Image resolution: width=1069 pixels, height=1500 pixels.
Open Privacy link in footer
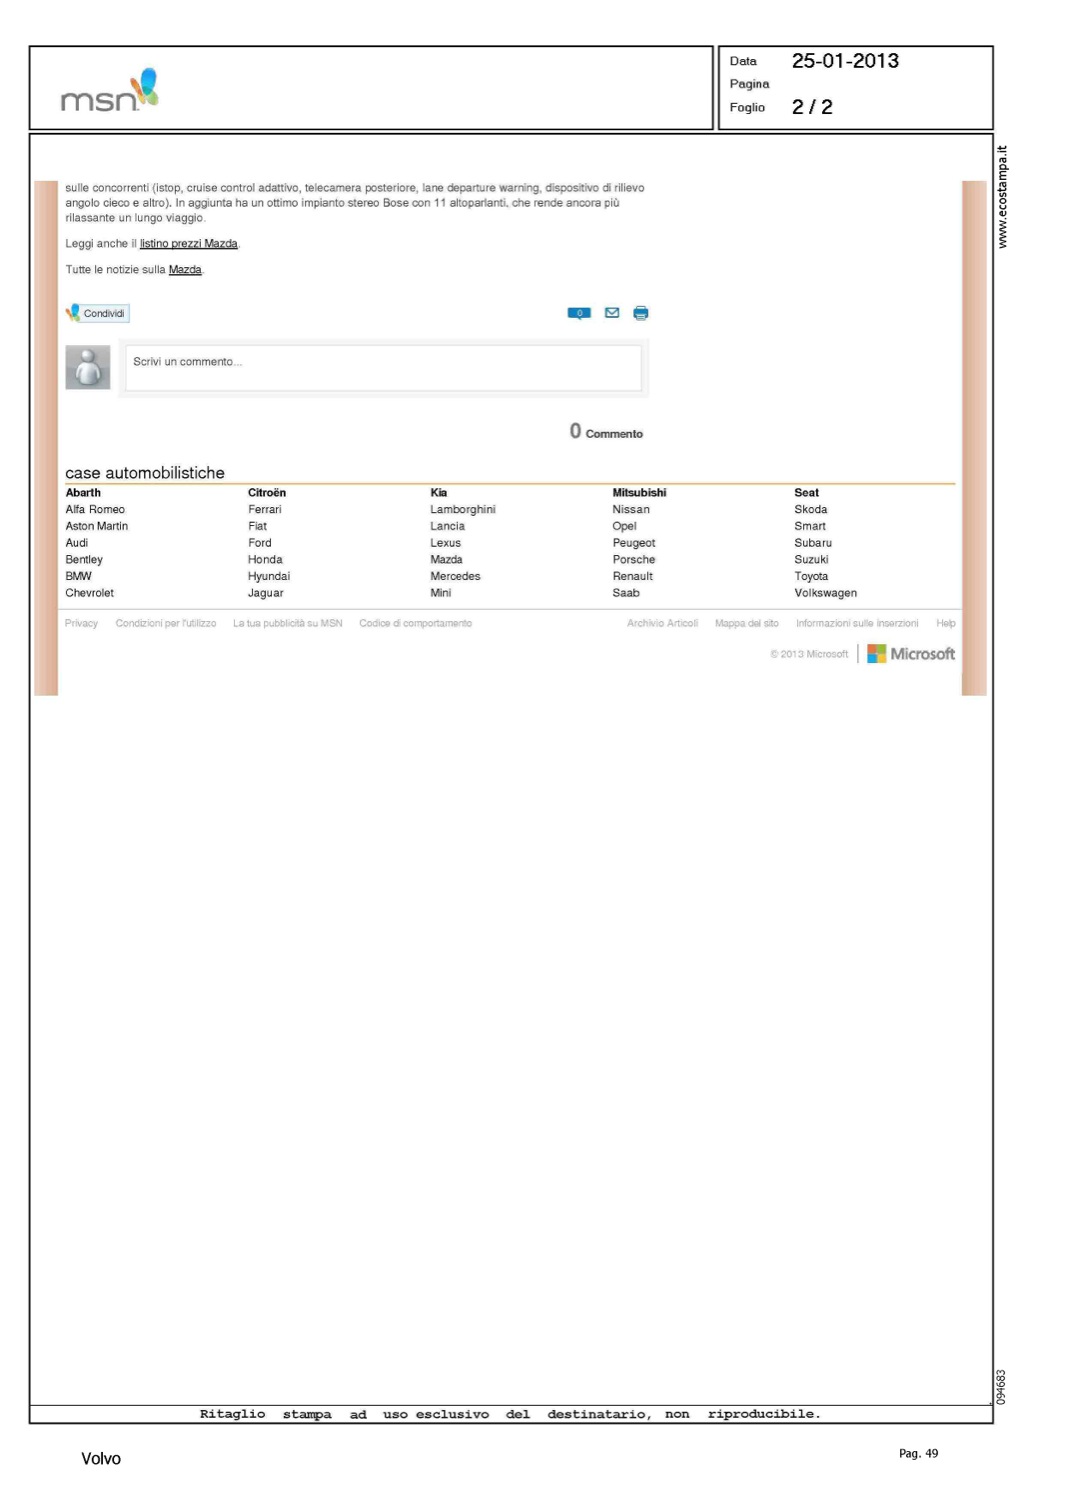[81, 624]
